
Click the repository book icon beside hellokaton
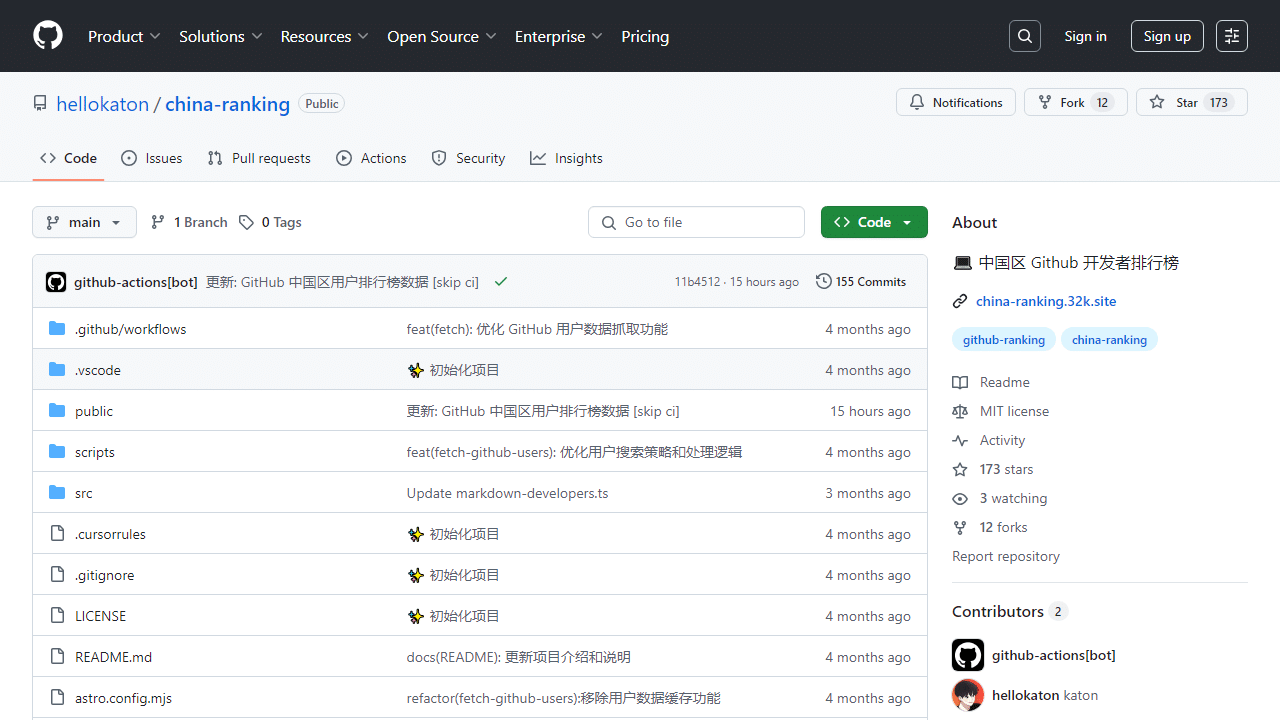pyautogui.click(x=40, y=104)
